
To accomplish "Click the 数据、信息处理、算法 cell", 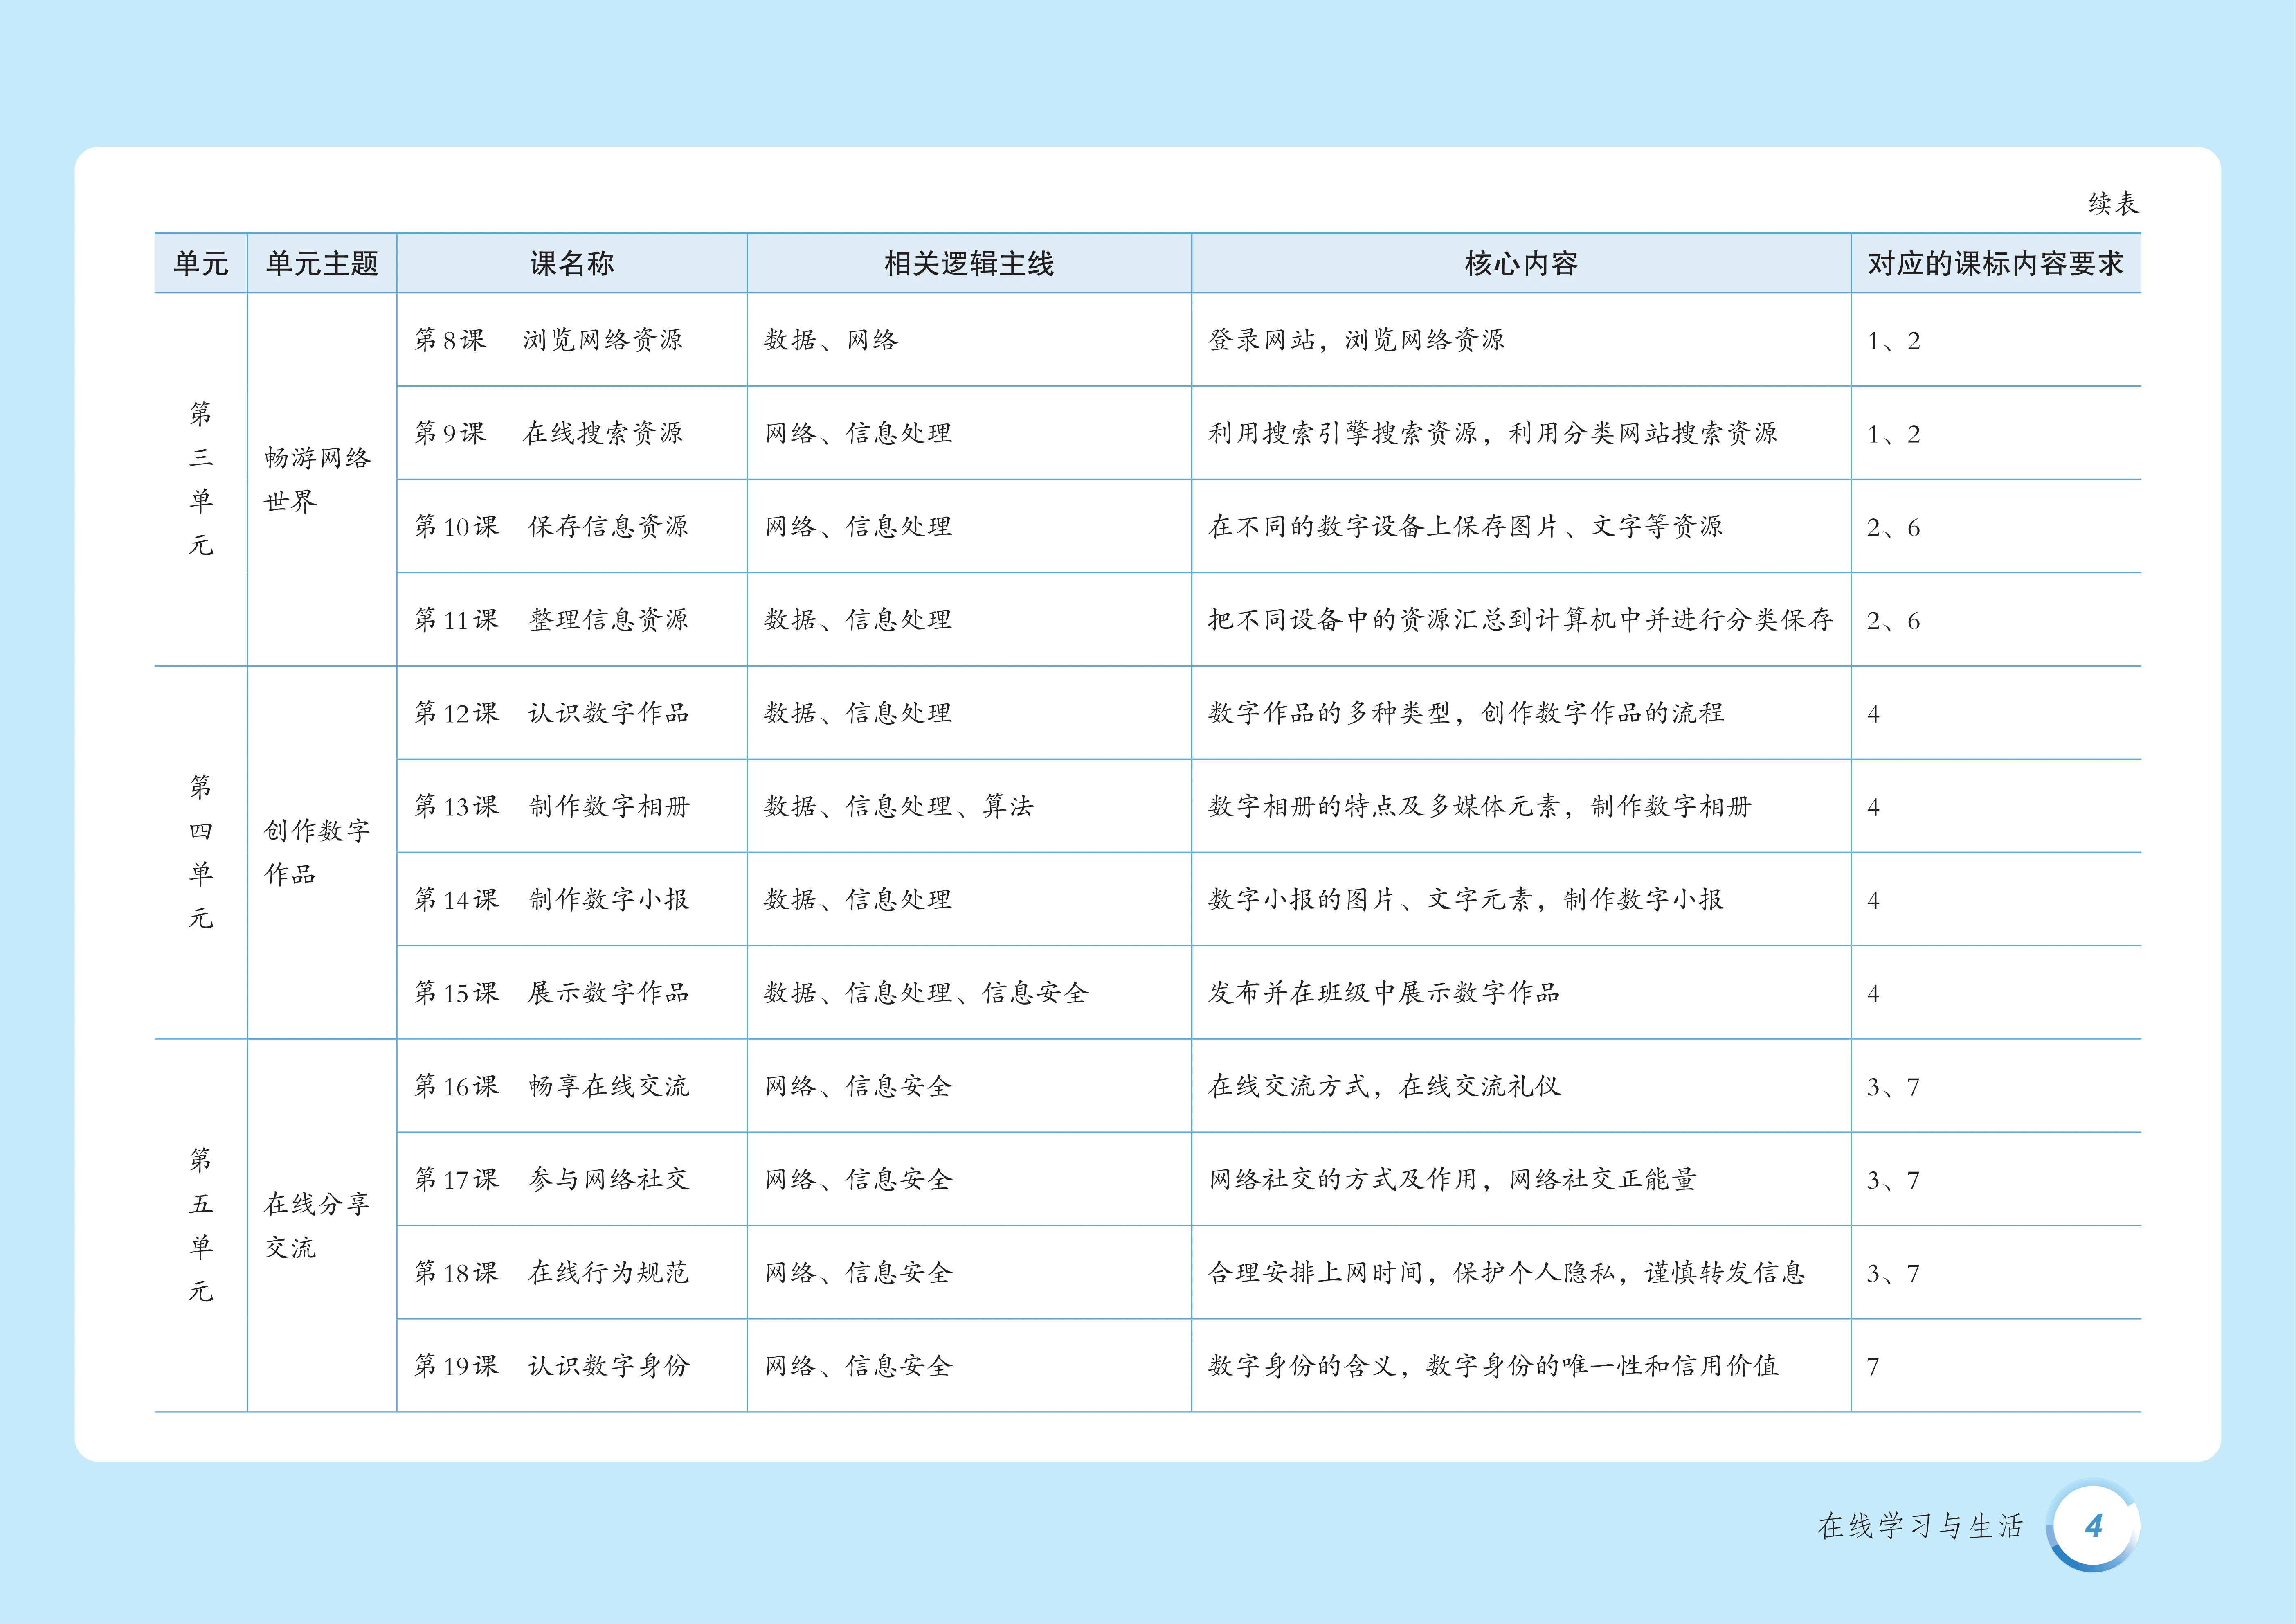I will (898, 806).
